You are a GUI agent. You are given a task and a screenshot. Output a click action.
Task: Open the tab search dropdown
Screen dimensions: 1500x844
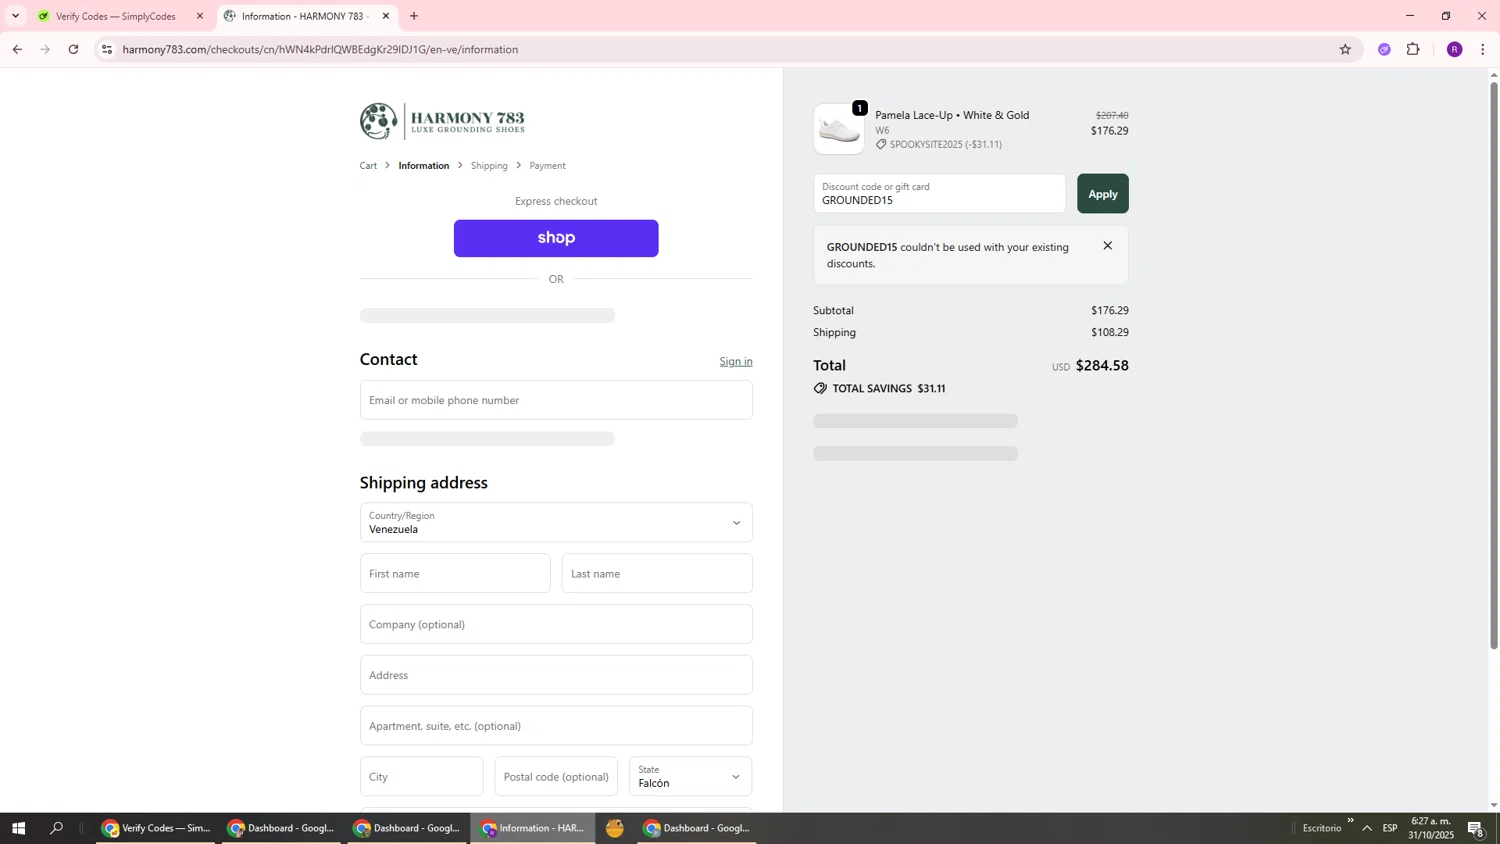15,16
